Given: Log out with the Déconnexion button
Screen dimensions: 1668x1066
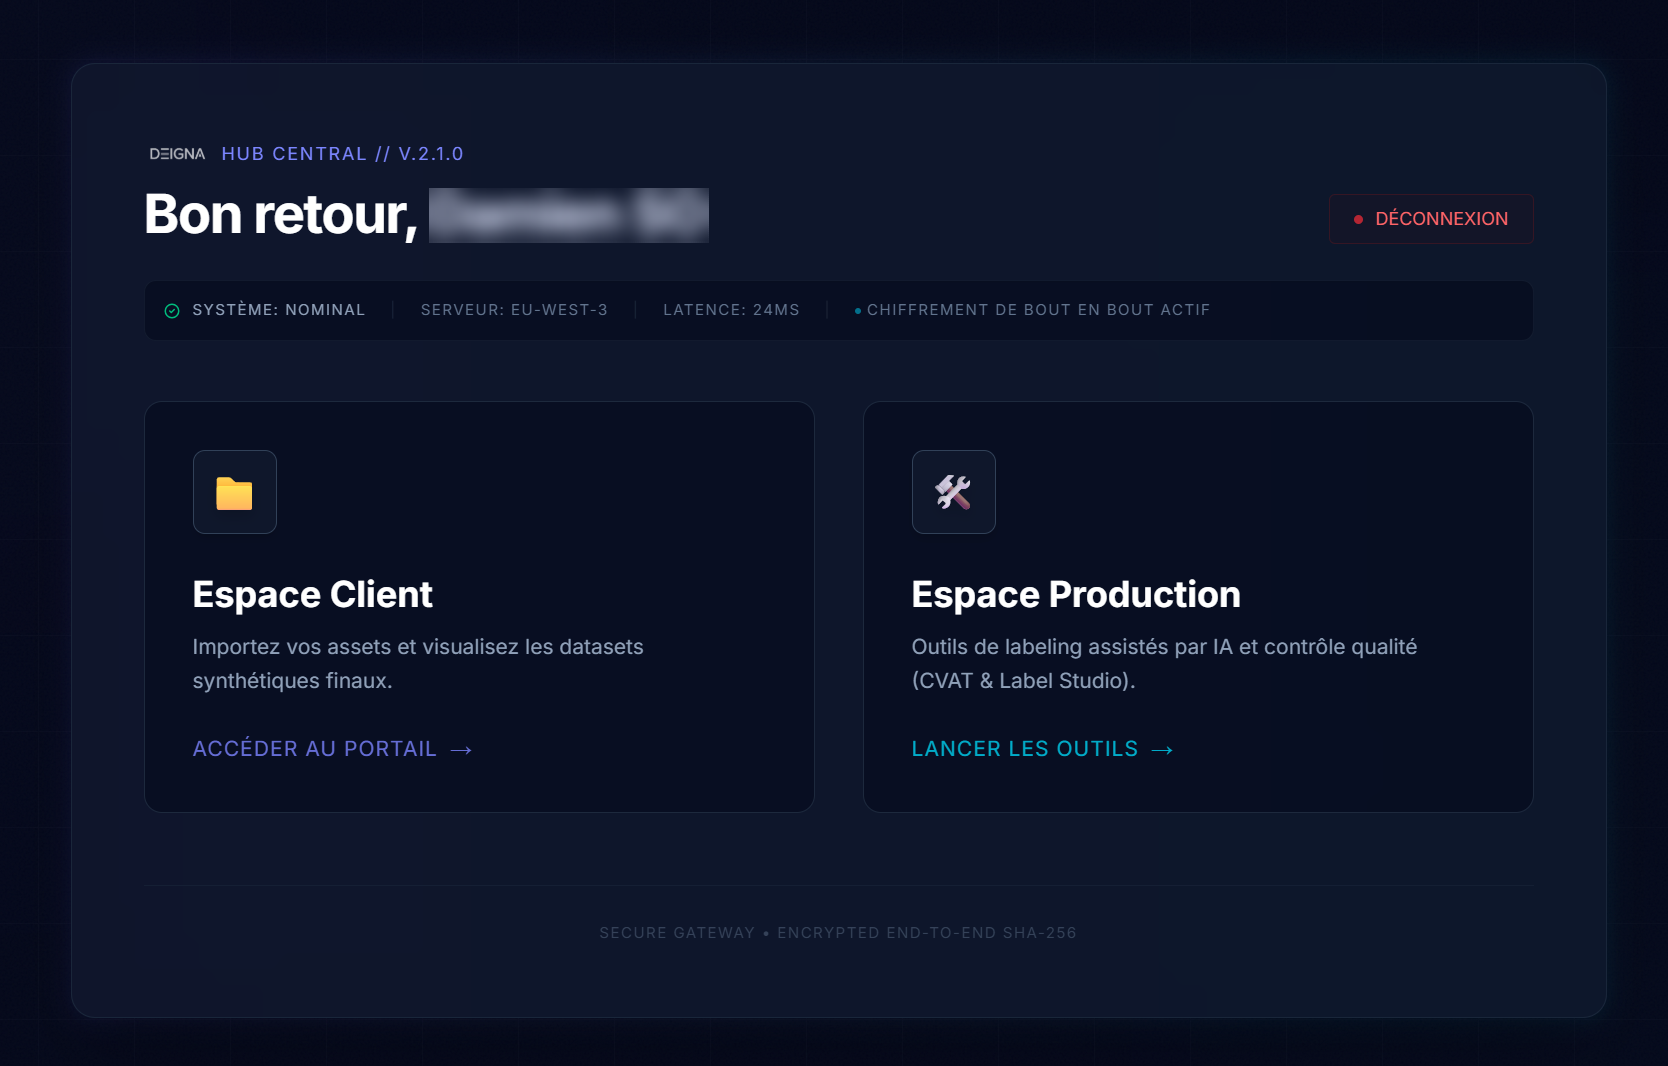Looking at the screenshot, I should [x=1430, y=219].
